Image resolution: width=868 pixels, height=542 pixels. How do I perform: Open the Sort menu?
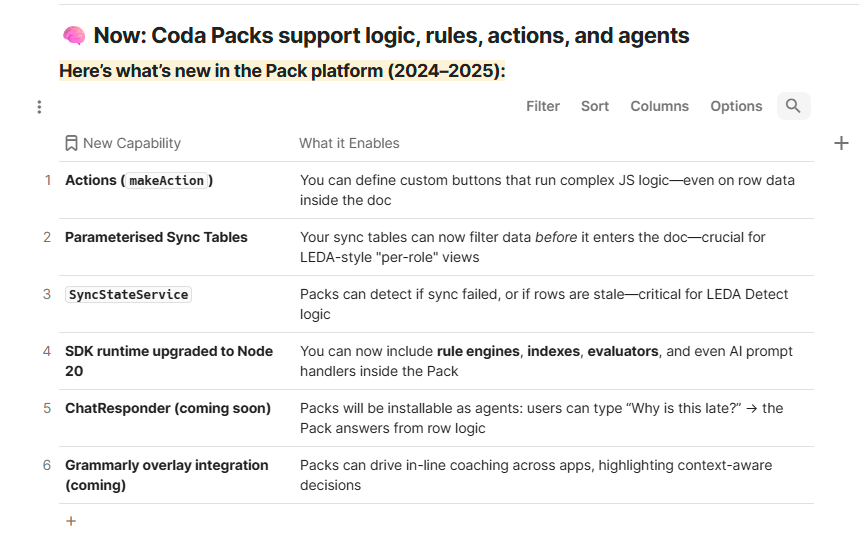point(595,106)
